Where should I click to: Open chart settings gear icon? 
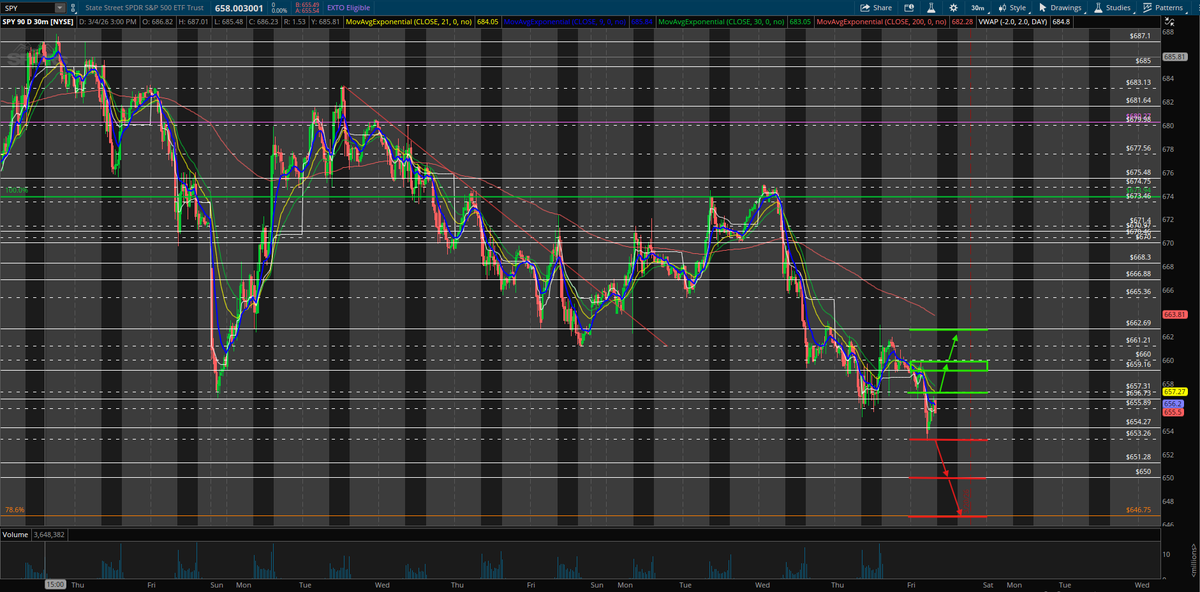click(x=954, y=7)
